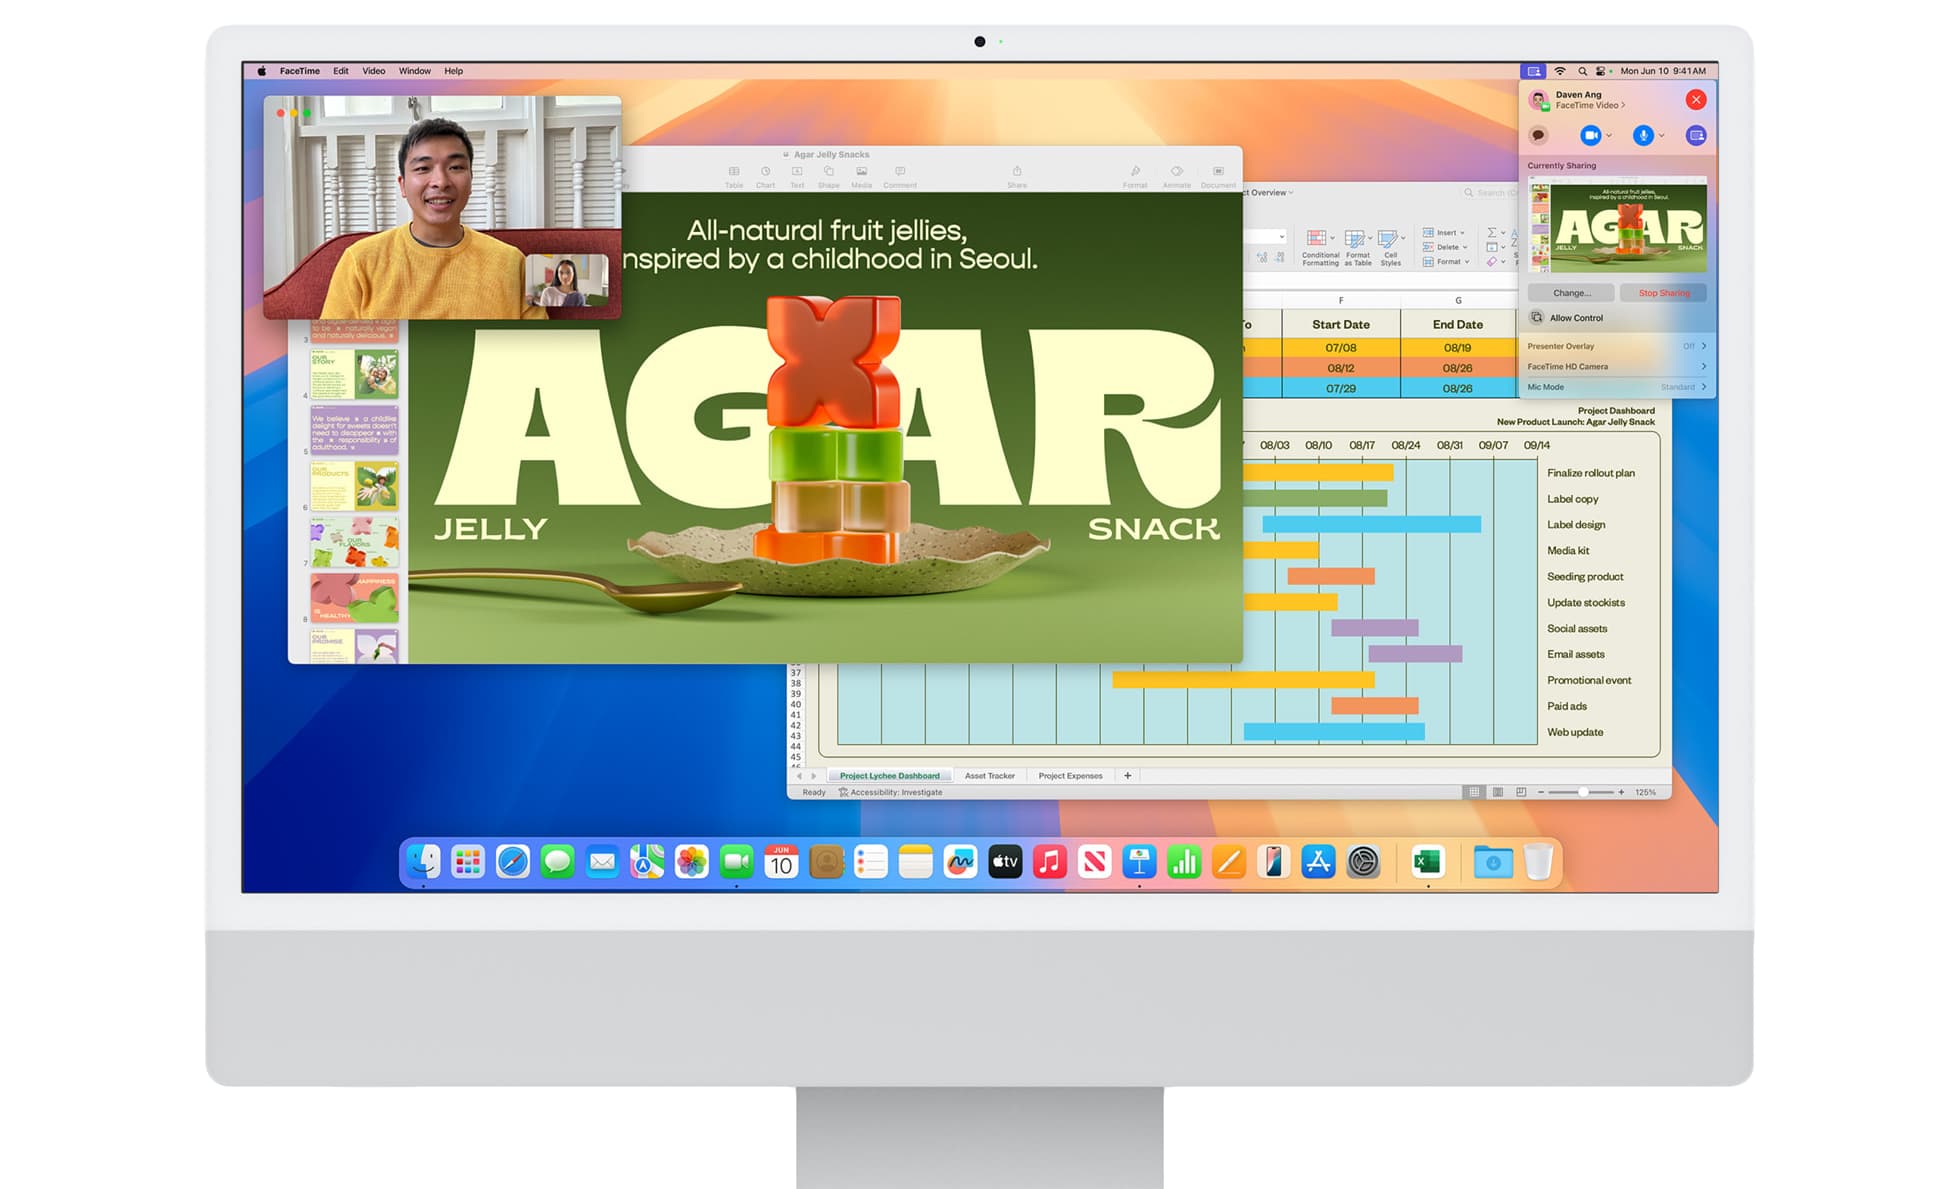
Task: Open Shape picker in Keynote toolbar
Action: point(829,176)
